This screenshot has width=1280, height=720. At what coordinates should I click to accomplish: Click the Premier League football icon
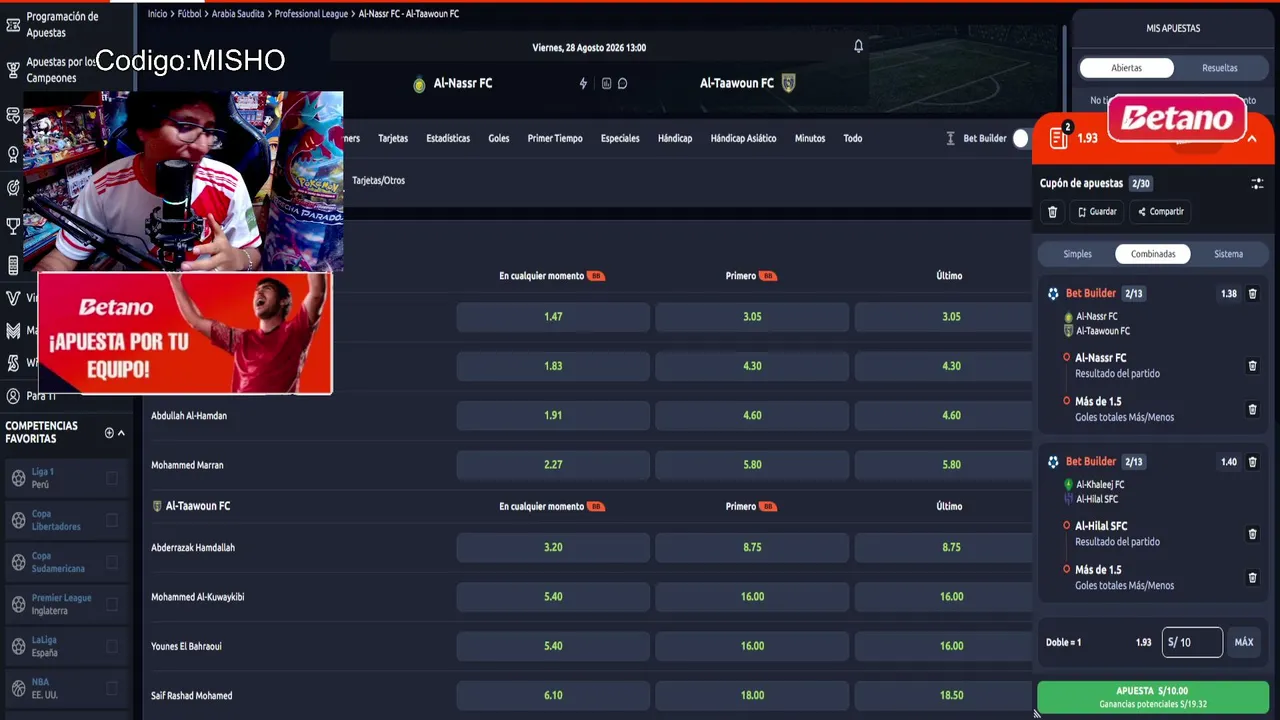point(18,604)
